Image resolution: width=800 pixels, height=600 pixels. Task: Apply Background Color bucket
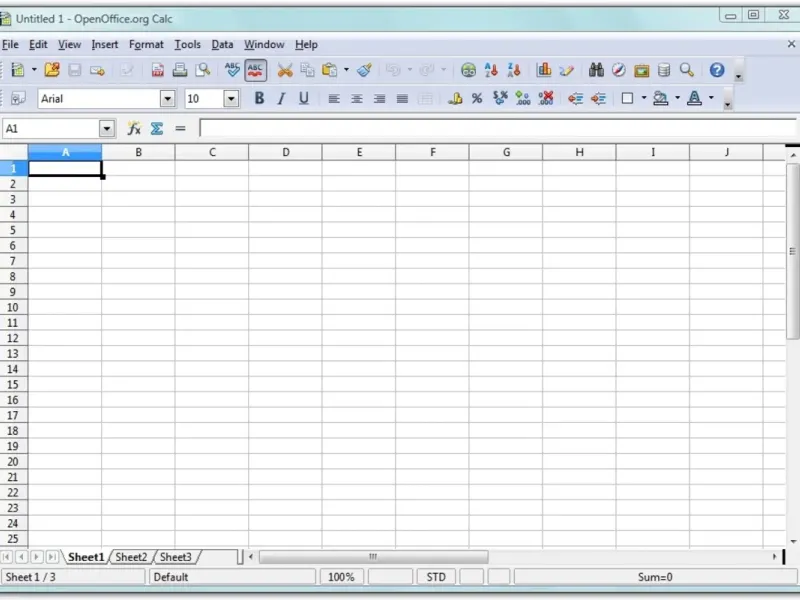(661, 98)
